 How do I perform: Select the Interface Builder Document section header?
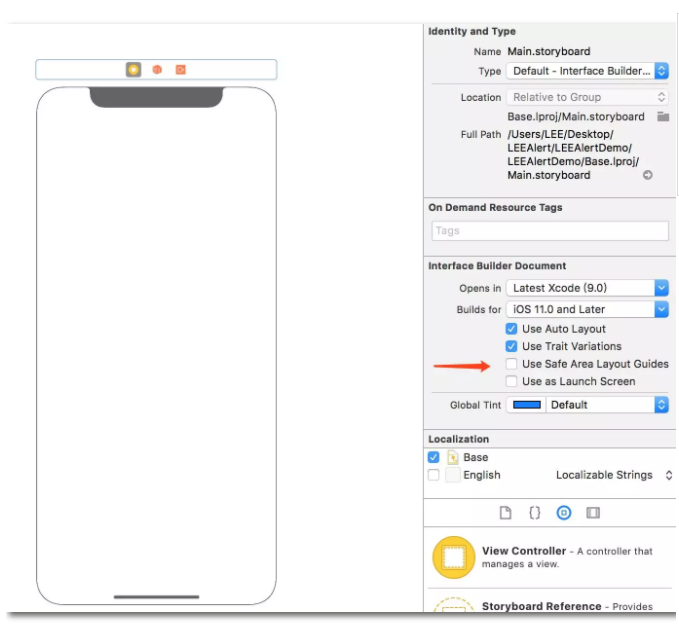coord(497,266)
